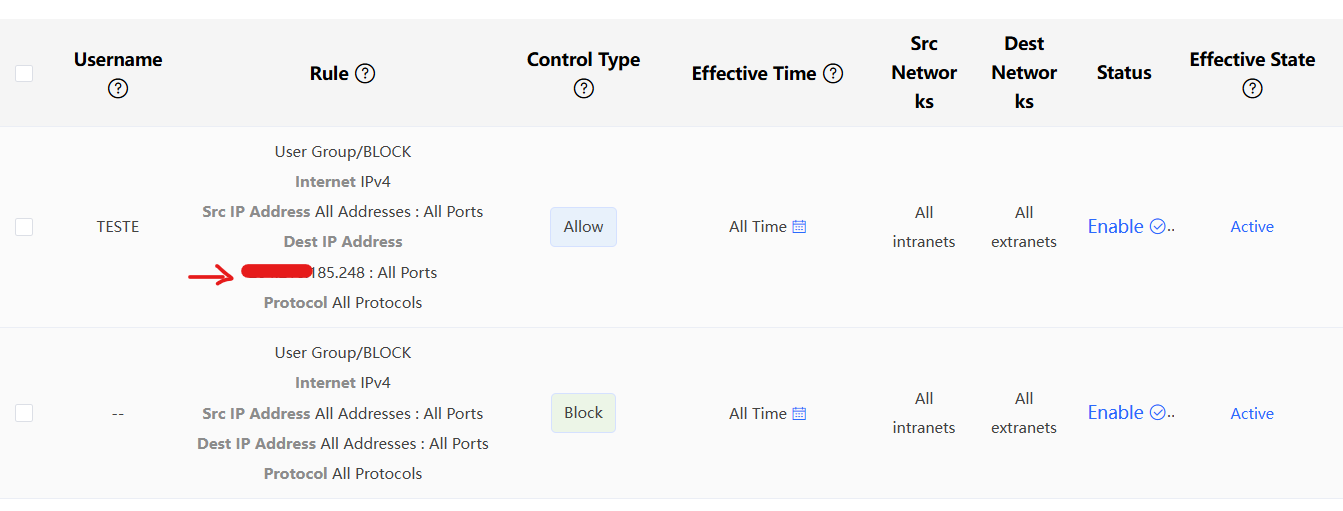Screen dimensions: 1343x511
Task: Click the Control Type help icon
Action: tap(584, 89)
